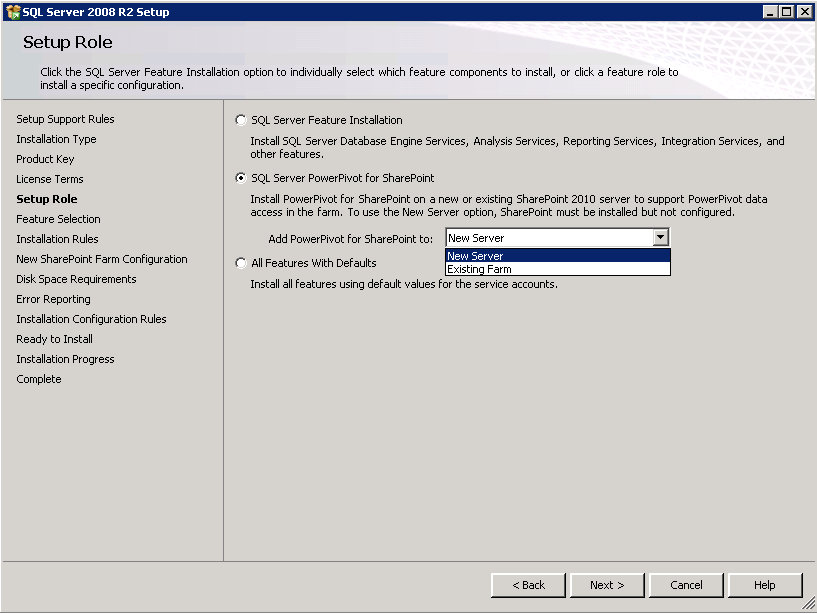The width and height of the screenshot is (817, 614).
Task: Click New SharePoint Farm Configuration step
Action: 102,259
